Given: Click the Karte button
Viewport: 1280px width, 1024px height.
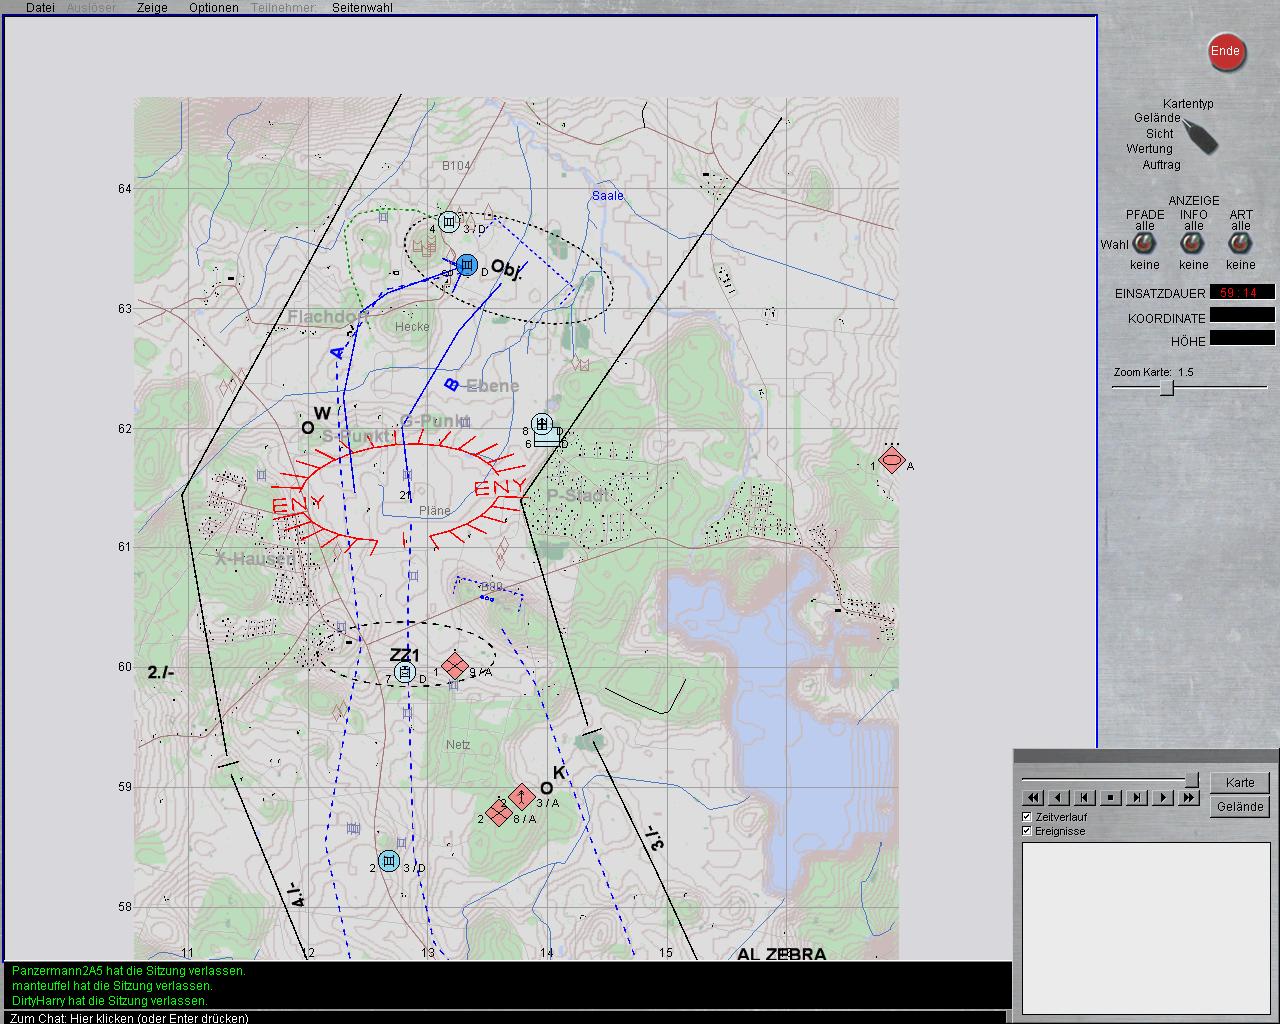Looking at the screenshot, I should [x=1240, y=783].
